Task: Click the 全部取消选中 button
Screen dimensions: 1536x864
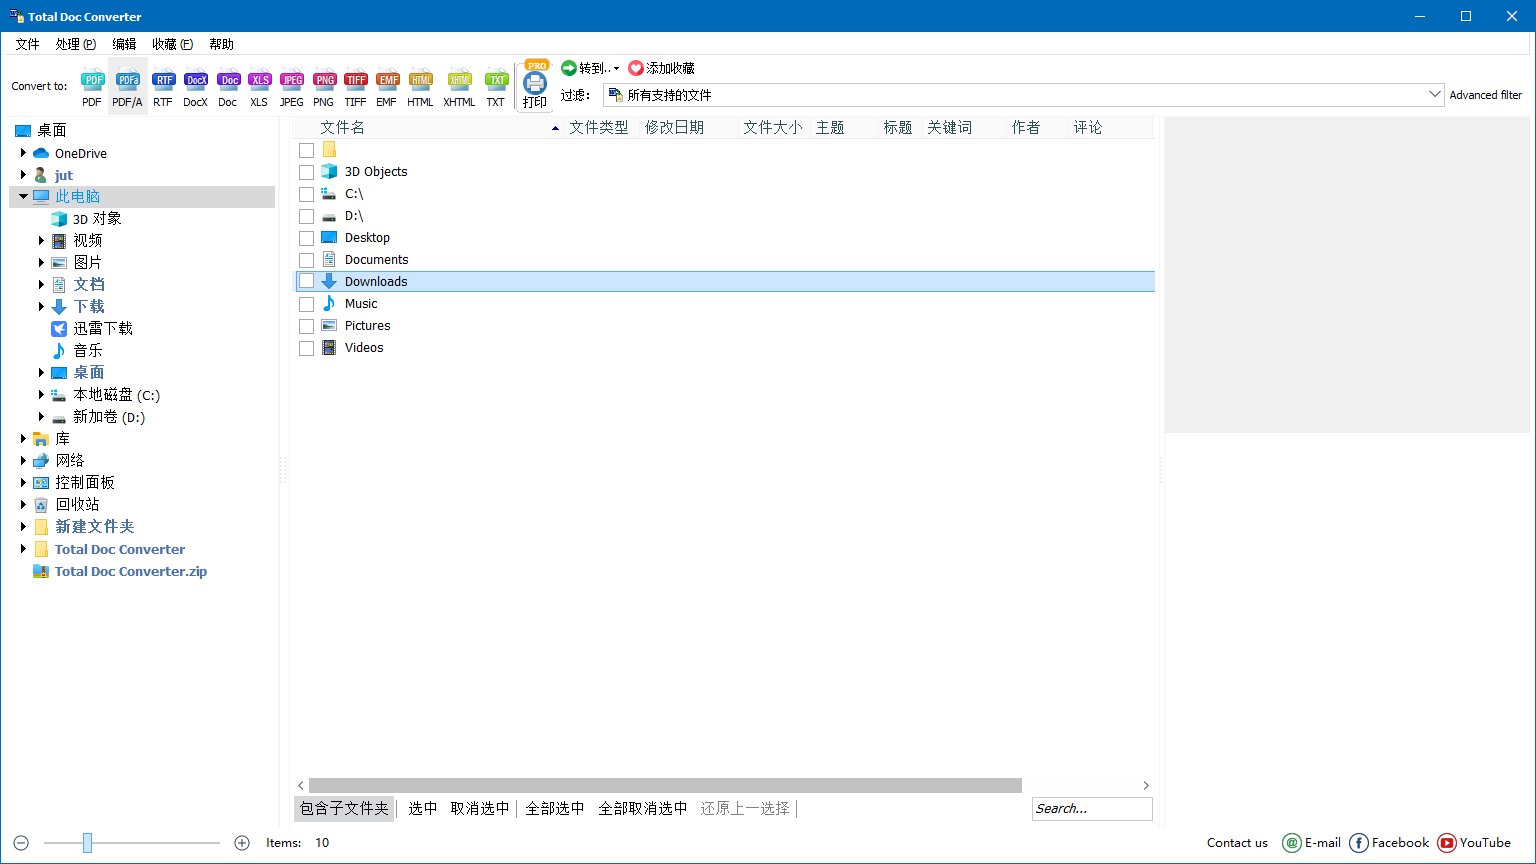Action: [643, 808]
